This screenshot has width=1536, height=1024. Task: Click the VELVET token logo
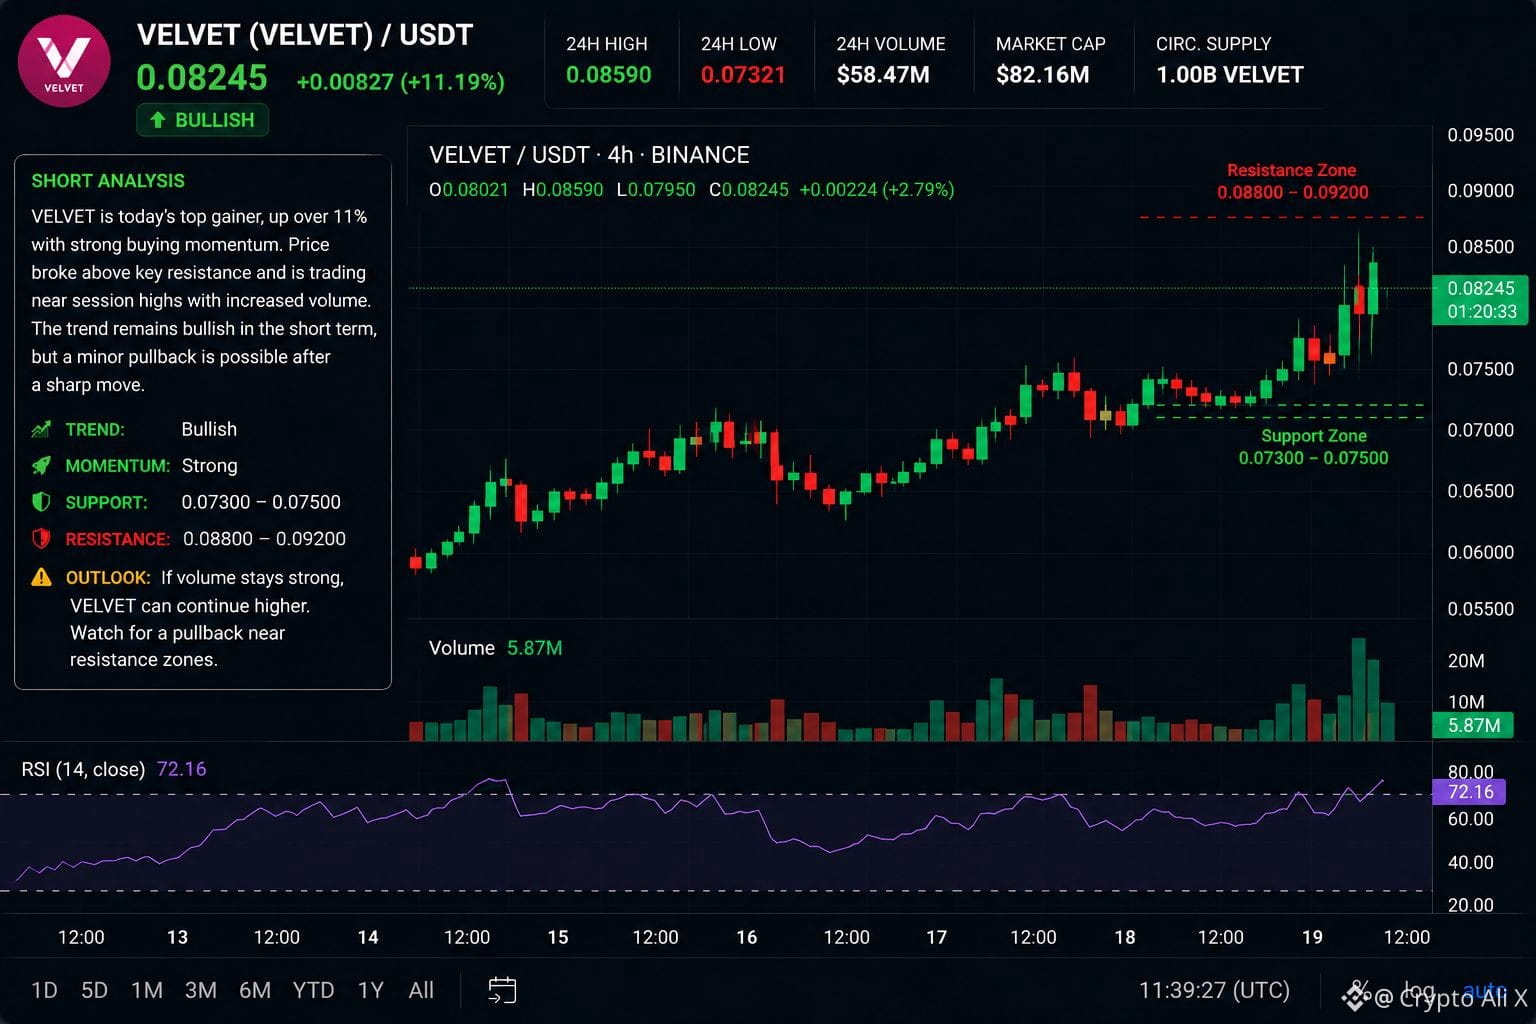pos(64,61)
